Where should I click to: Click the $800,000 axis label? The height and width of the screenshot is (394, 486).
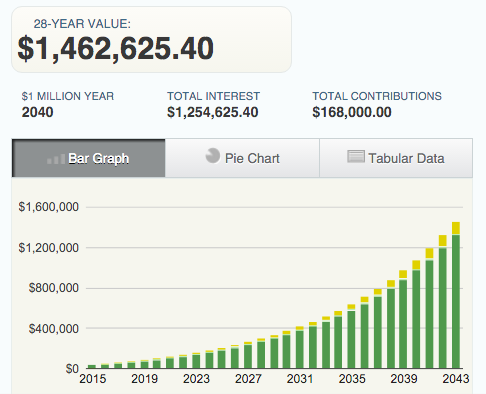54,288
